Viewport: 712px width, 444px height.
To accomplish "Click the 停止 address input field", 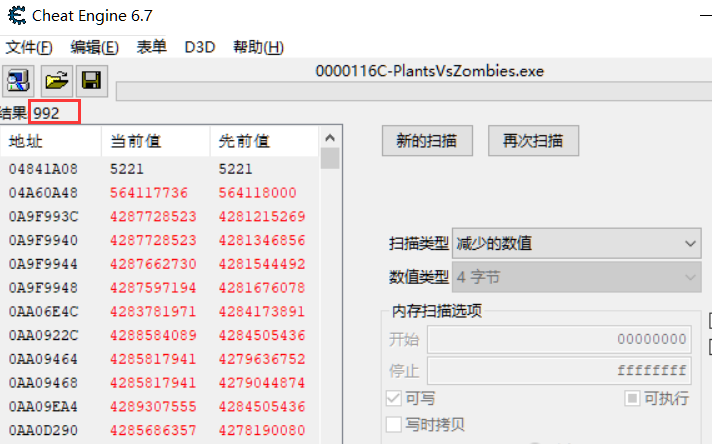I will click(x=559, y=370).
